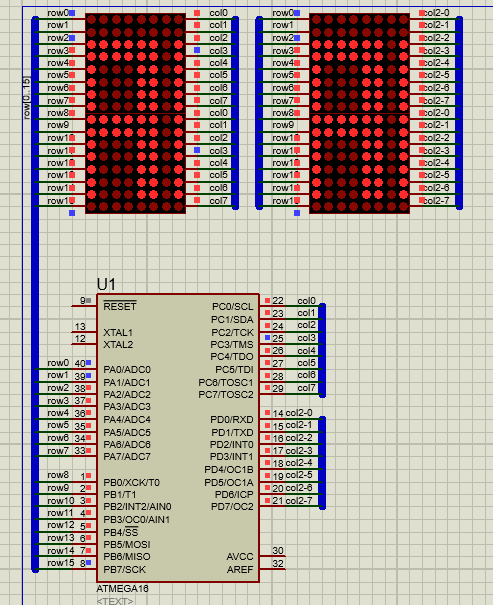This screenshot has width=493, height=605.
Task: Click the row12 net label at pin 5
Action: [61, 525]
